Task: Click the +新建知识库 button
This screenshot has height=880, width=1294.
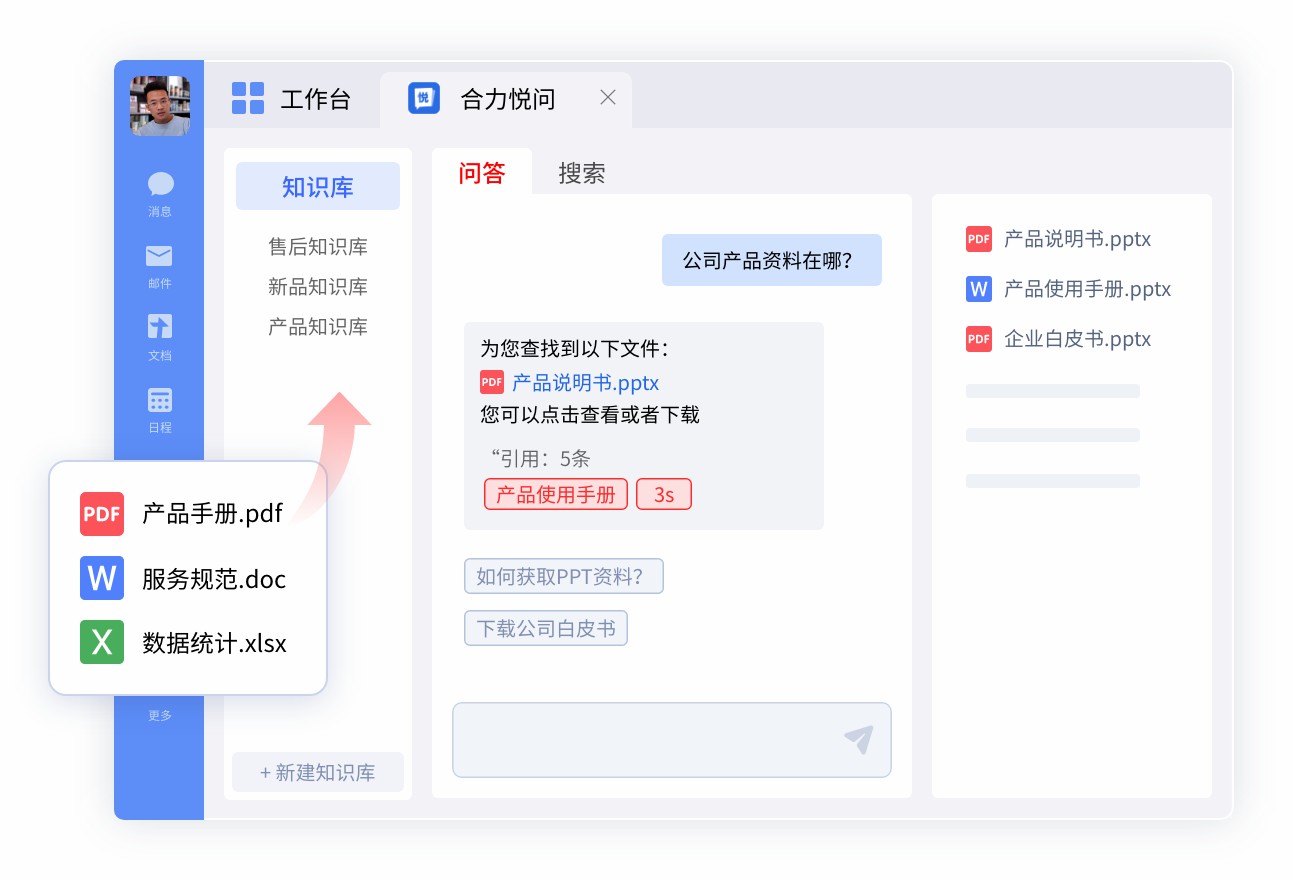Action: (x=317, y=772)
